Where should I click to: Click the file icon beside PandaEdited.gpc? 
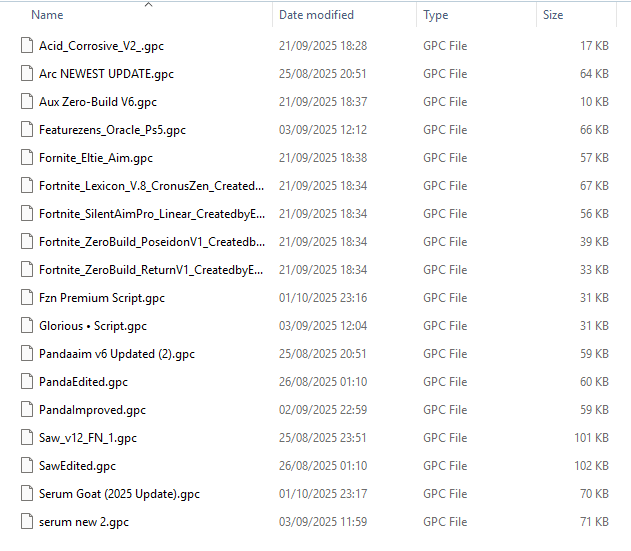click(x=27, y=381)
